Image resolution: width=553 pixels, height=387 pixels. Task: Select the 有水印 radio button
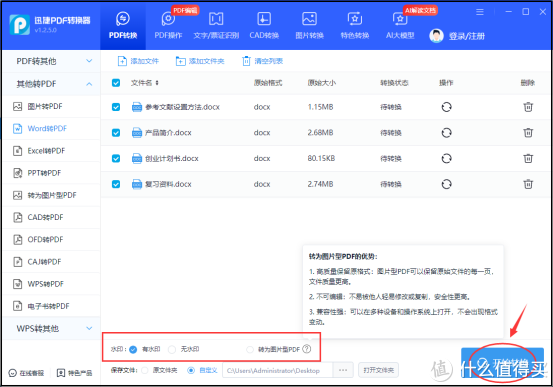(133, 349)
